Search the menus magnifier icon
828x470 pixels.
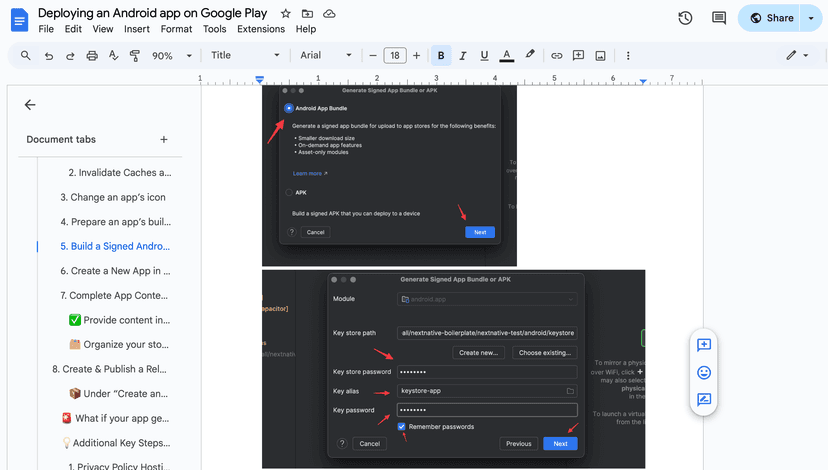coord(25,55)
